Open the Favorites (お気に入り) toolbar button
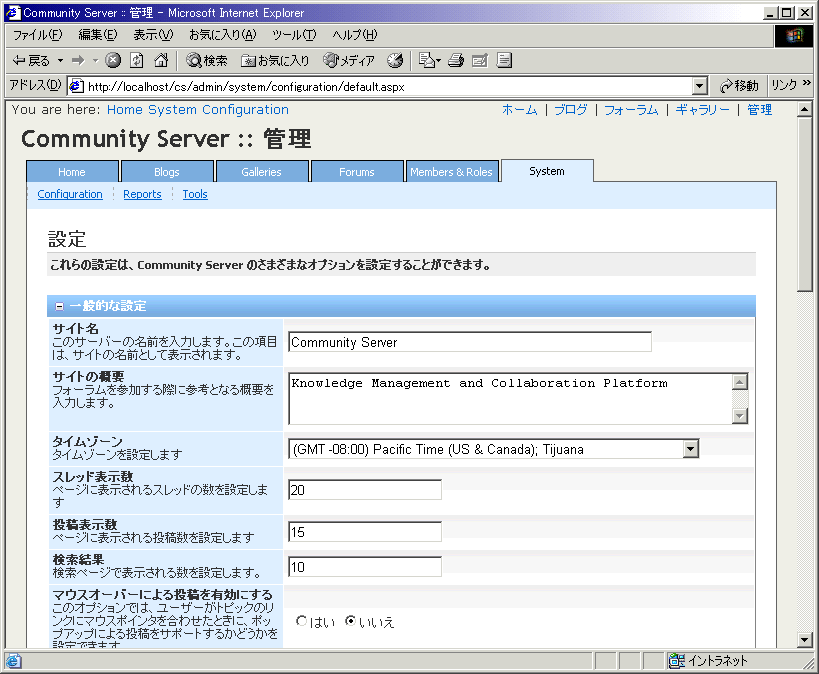 click(x=275, y=61)
